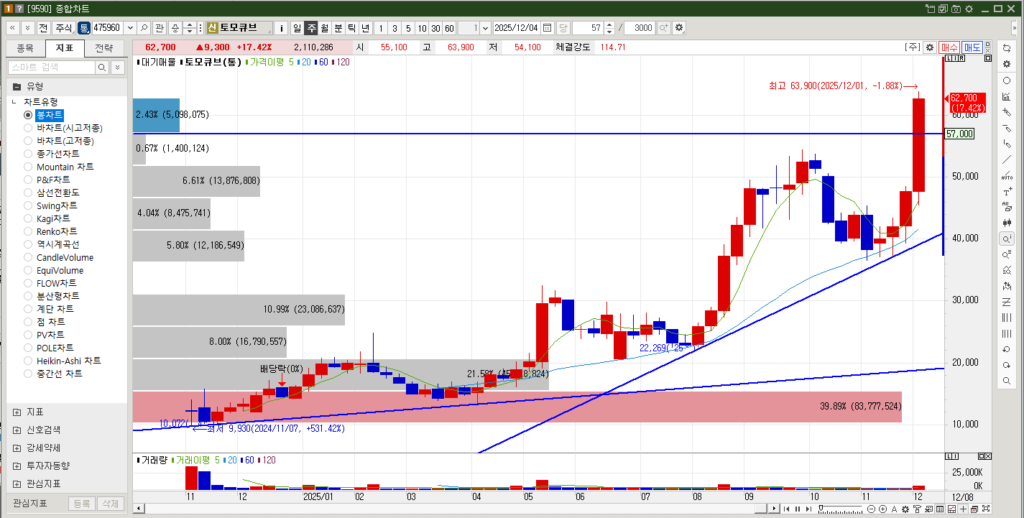Expand the 신호검색 tree section
Screen dimensions: 1024x518
point(17,429)
